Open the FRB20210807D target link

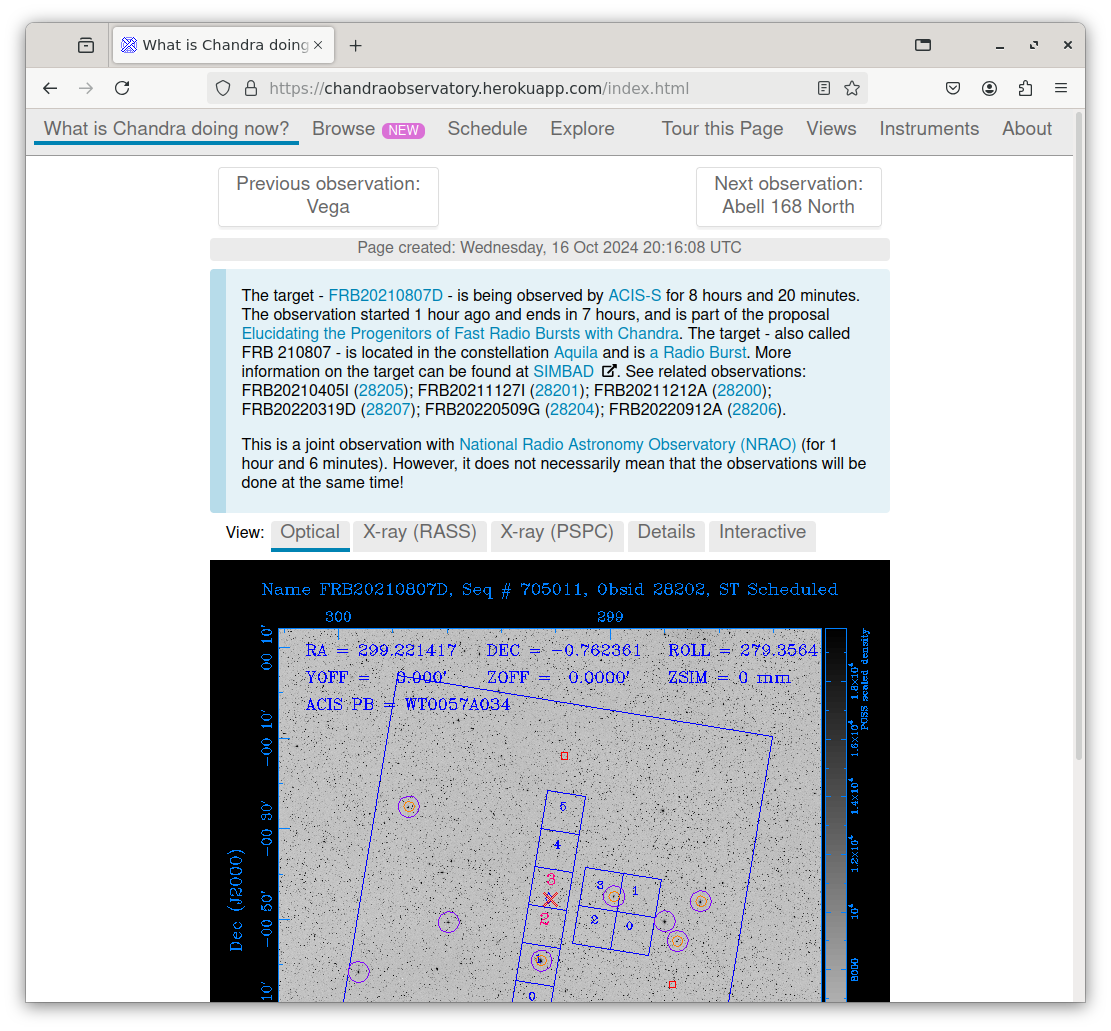385,295
